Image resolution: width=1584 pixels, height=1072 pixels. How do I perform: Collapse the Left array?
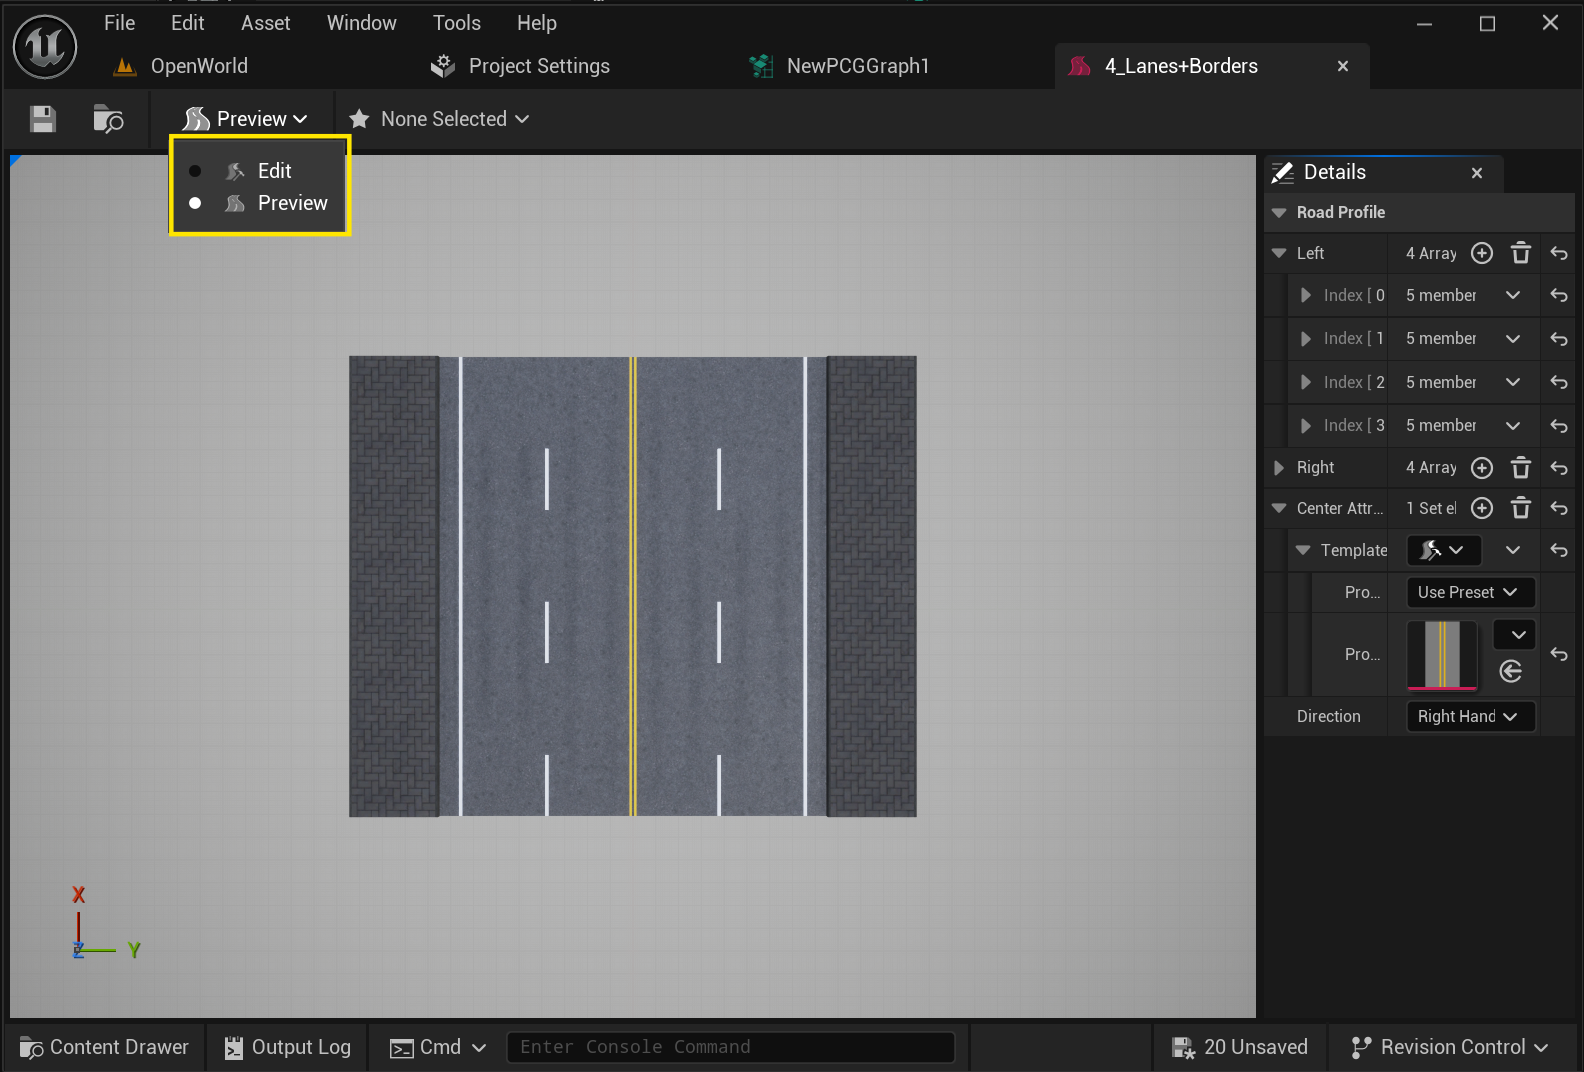tap(1279, 253)
